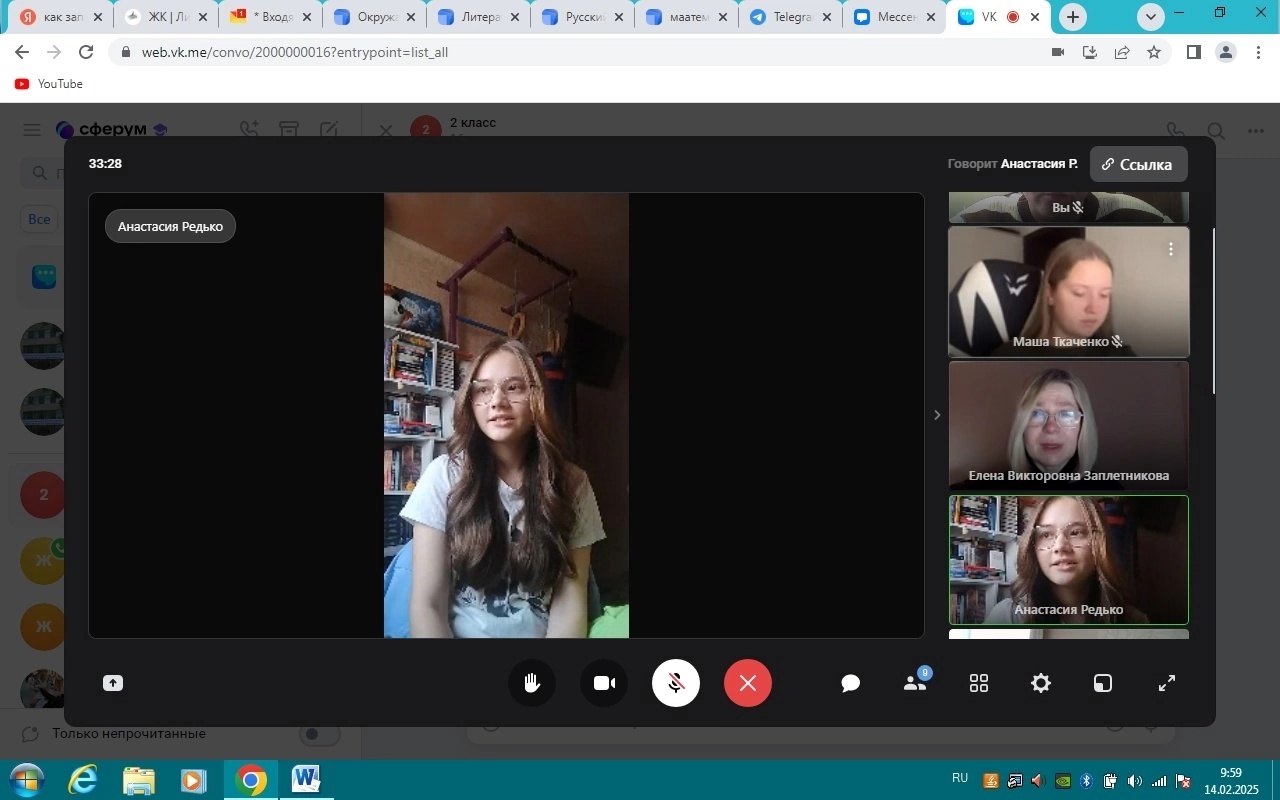Screen dimensions: 1280x800
Task: Select Анастасия Редько side thumbnail
Action: tap(1068, 560)
